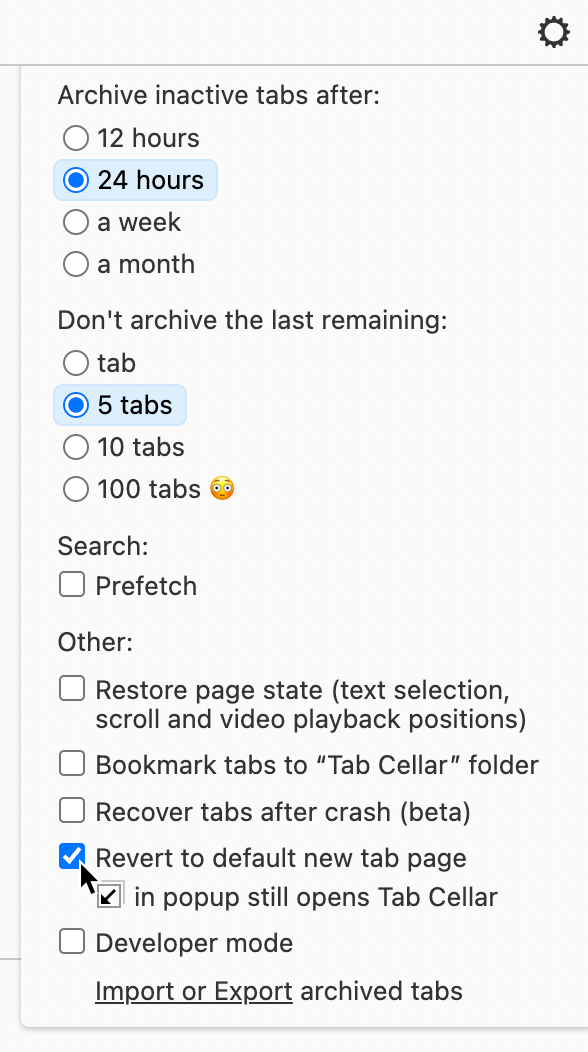Click the flushed face emoji next to 100 tabs
The image size is (588, 1052).
click(222, 488)
